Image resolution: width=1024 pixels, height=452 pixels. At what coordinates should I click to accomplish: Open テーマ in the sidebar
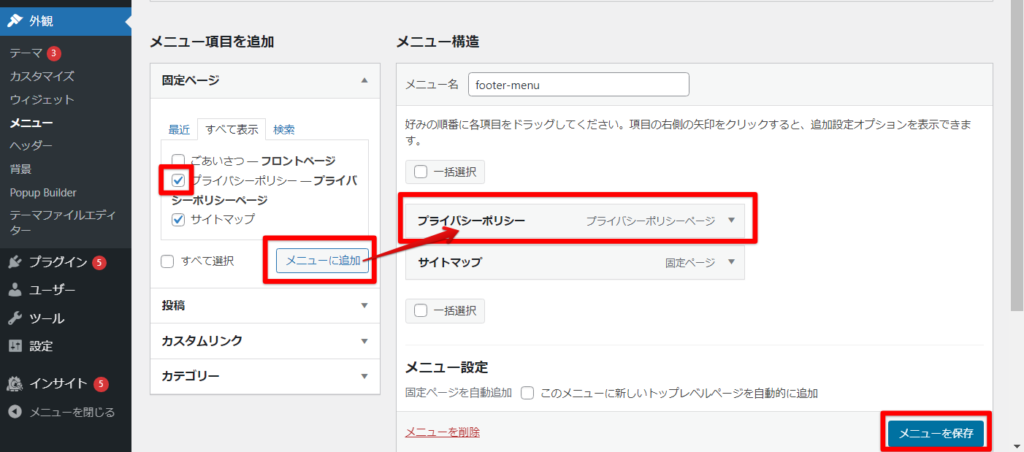coord(26,53)
